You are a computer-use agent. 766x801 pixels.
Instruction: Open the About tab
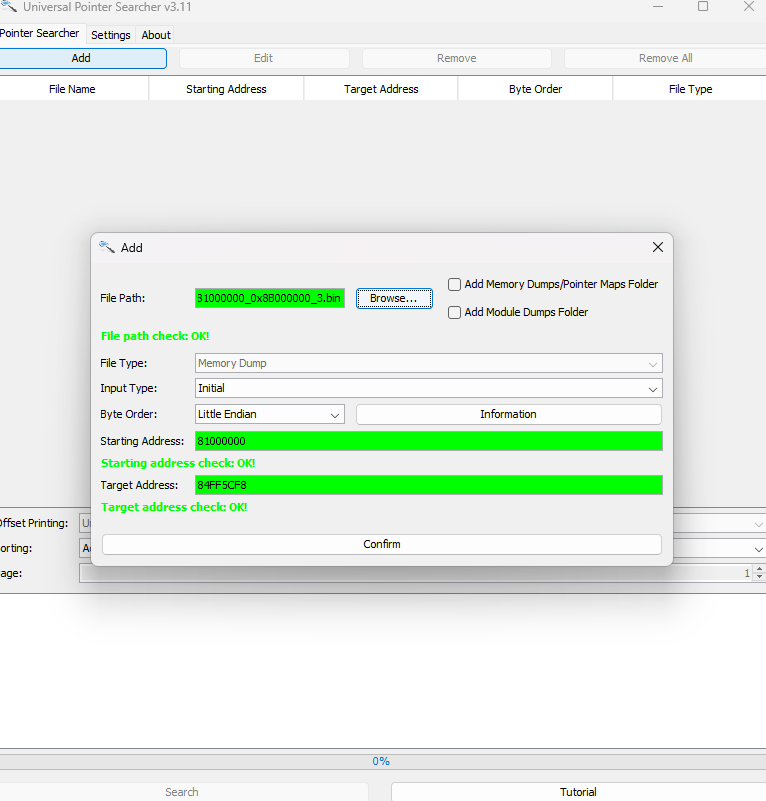tap(156, 35)
